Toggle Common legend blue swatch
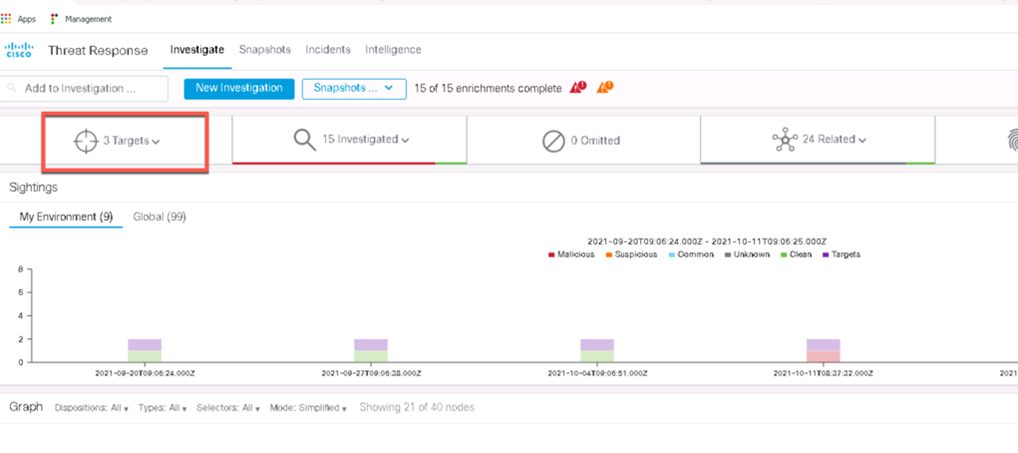This screenshot has height=453, width=1018. (671, 254)
